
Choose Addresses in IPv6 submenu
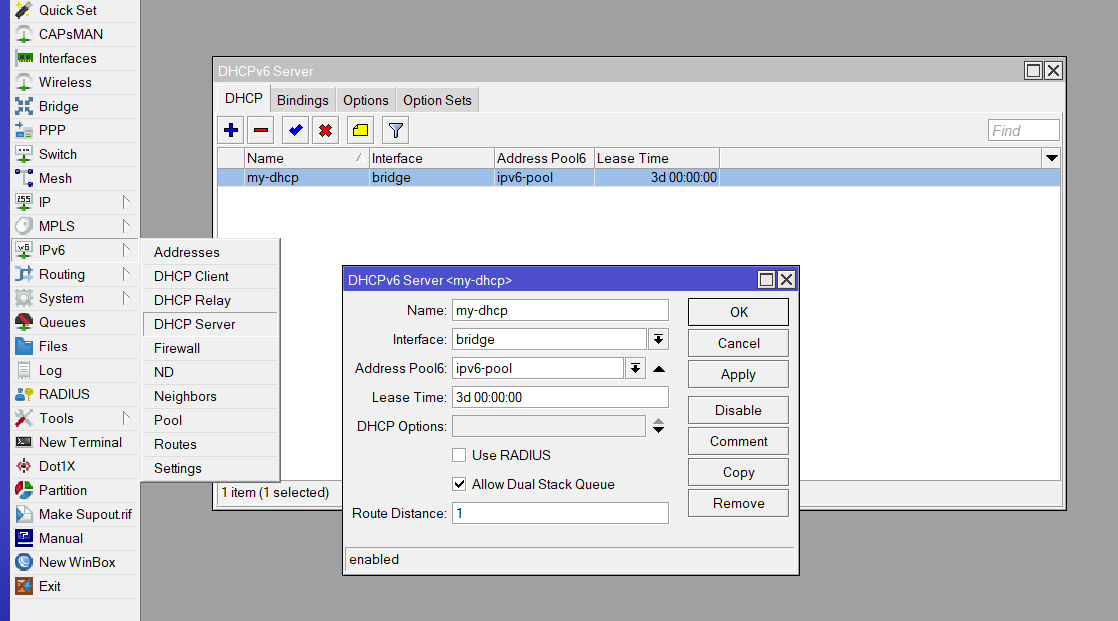coord(210,252)
